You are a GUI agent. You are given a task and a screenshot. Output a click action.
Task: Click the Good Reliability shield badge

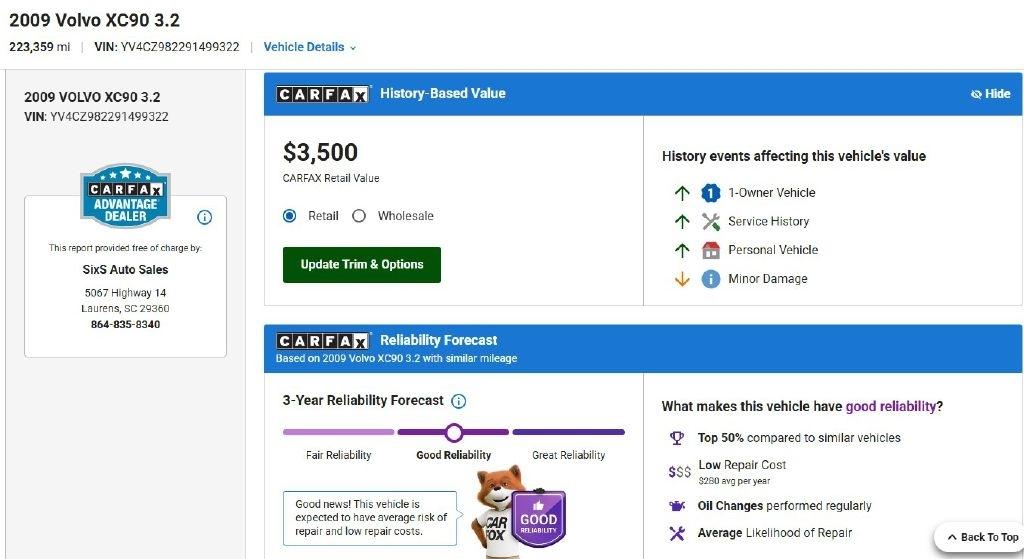pyautogui.click(x=538, y=519)
